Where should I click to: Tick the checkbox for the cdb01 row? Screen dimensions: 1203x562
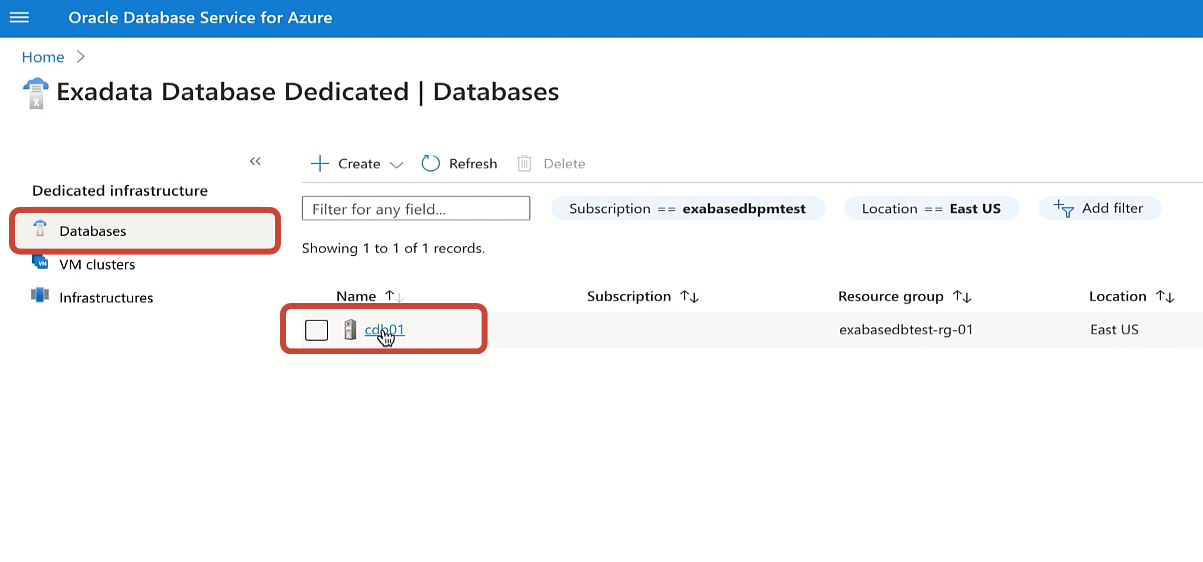coord(316,330)
